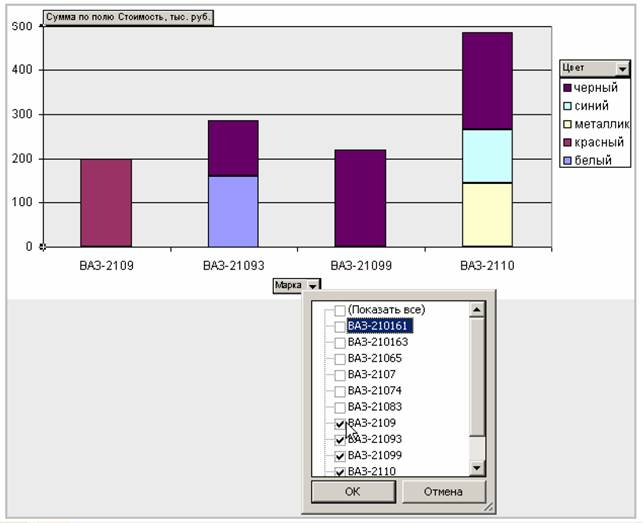Click the ВАЗ-2107 list item text
Image resolution: width=643 pixels, height=523 pixels.
[372, 375]
